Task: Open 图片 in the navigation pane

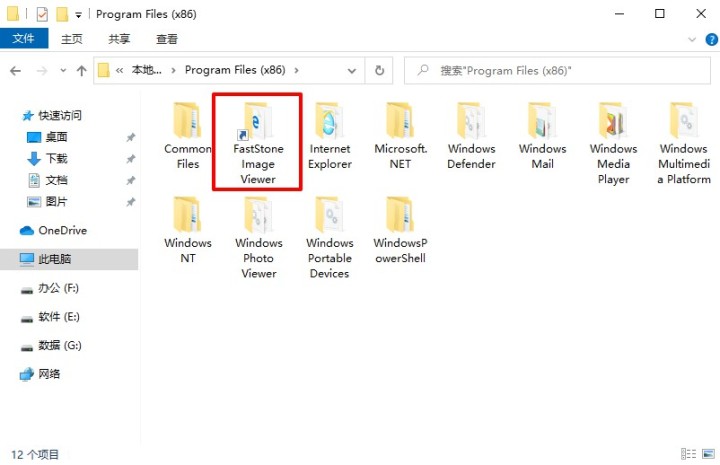Action: click(56, 202)
